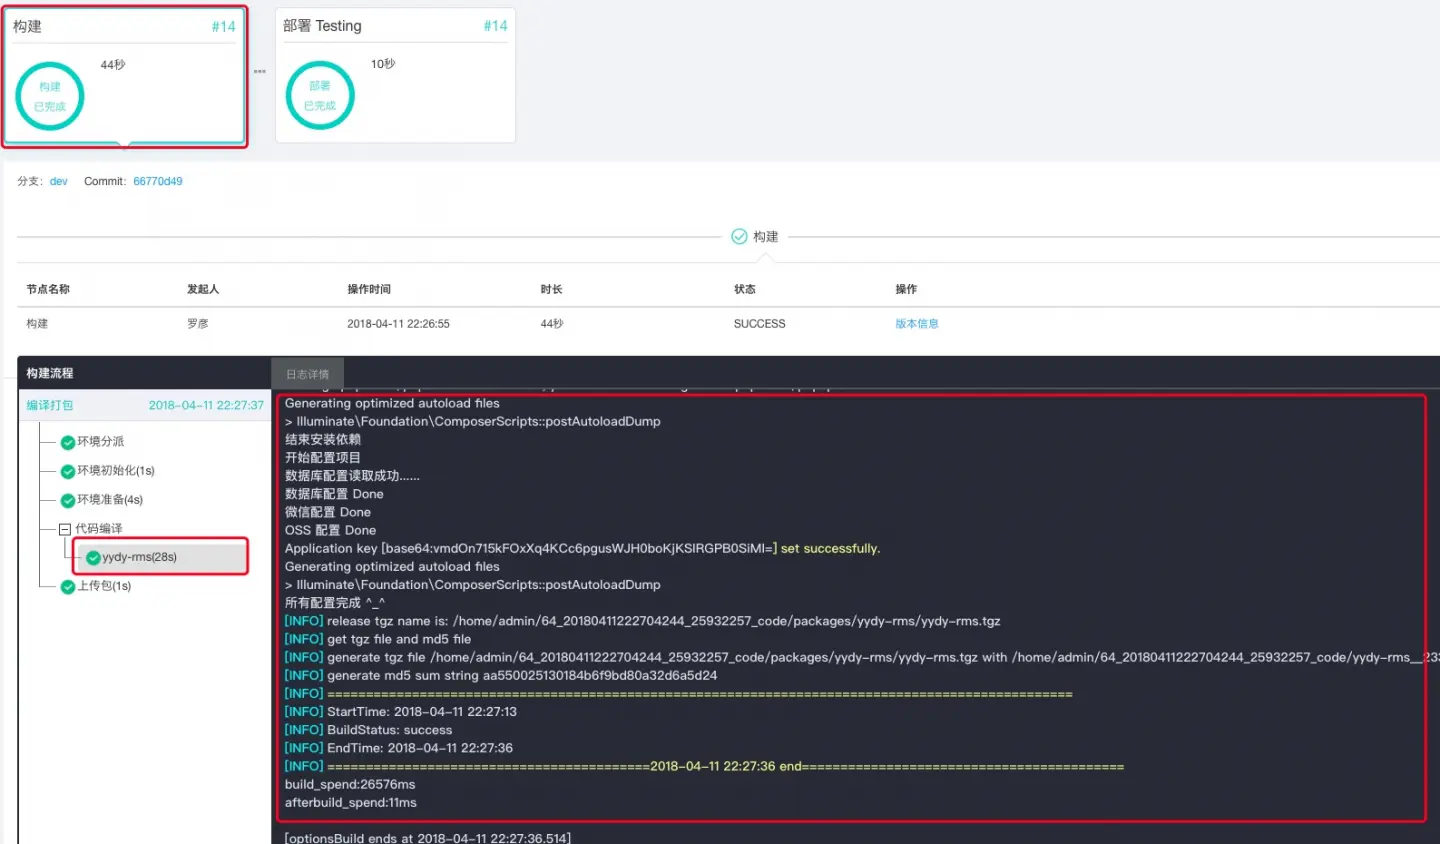Select 上传包(1s) step
Screen dimensions: 1440x844
(x=104, y=586)
